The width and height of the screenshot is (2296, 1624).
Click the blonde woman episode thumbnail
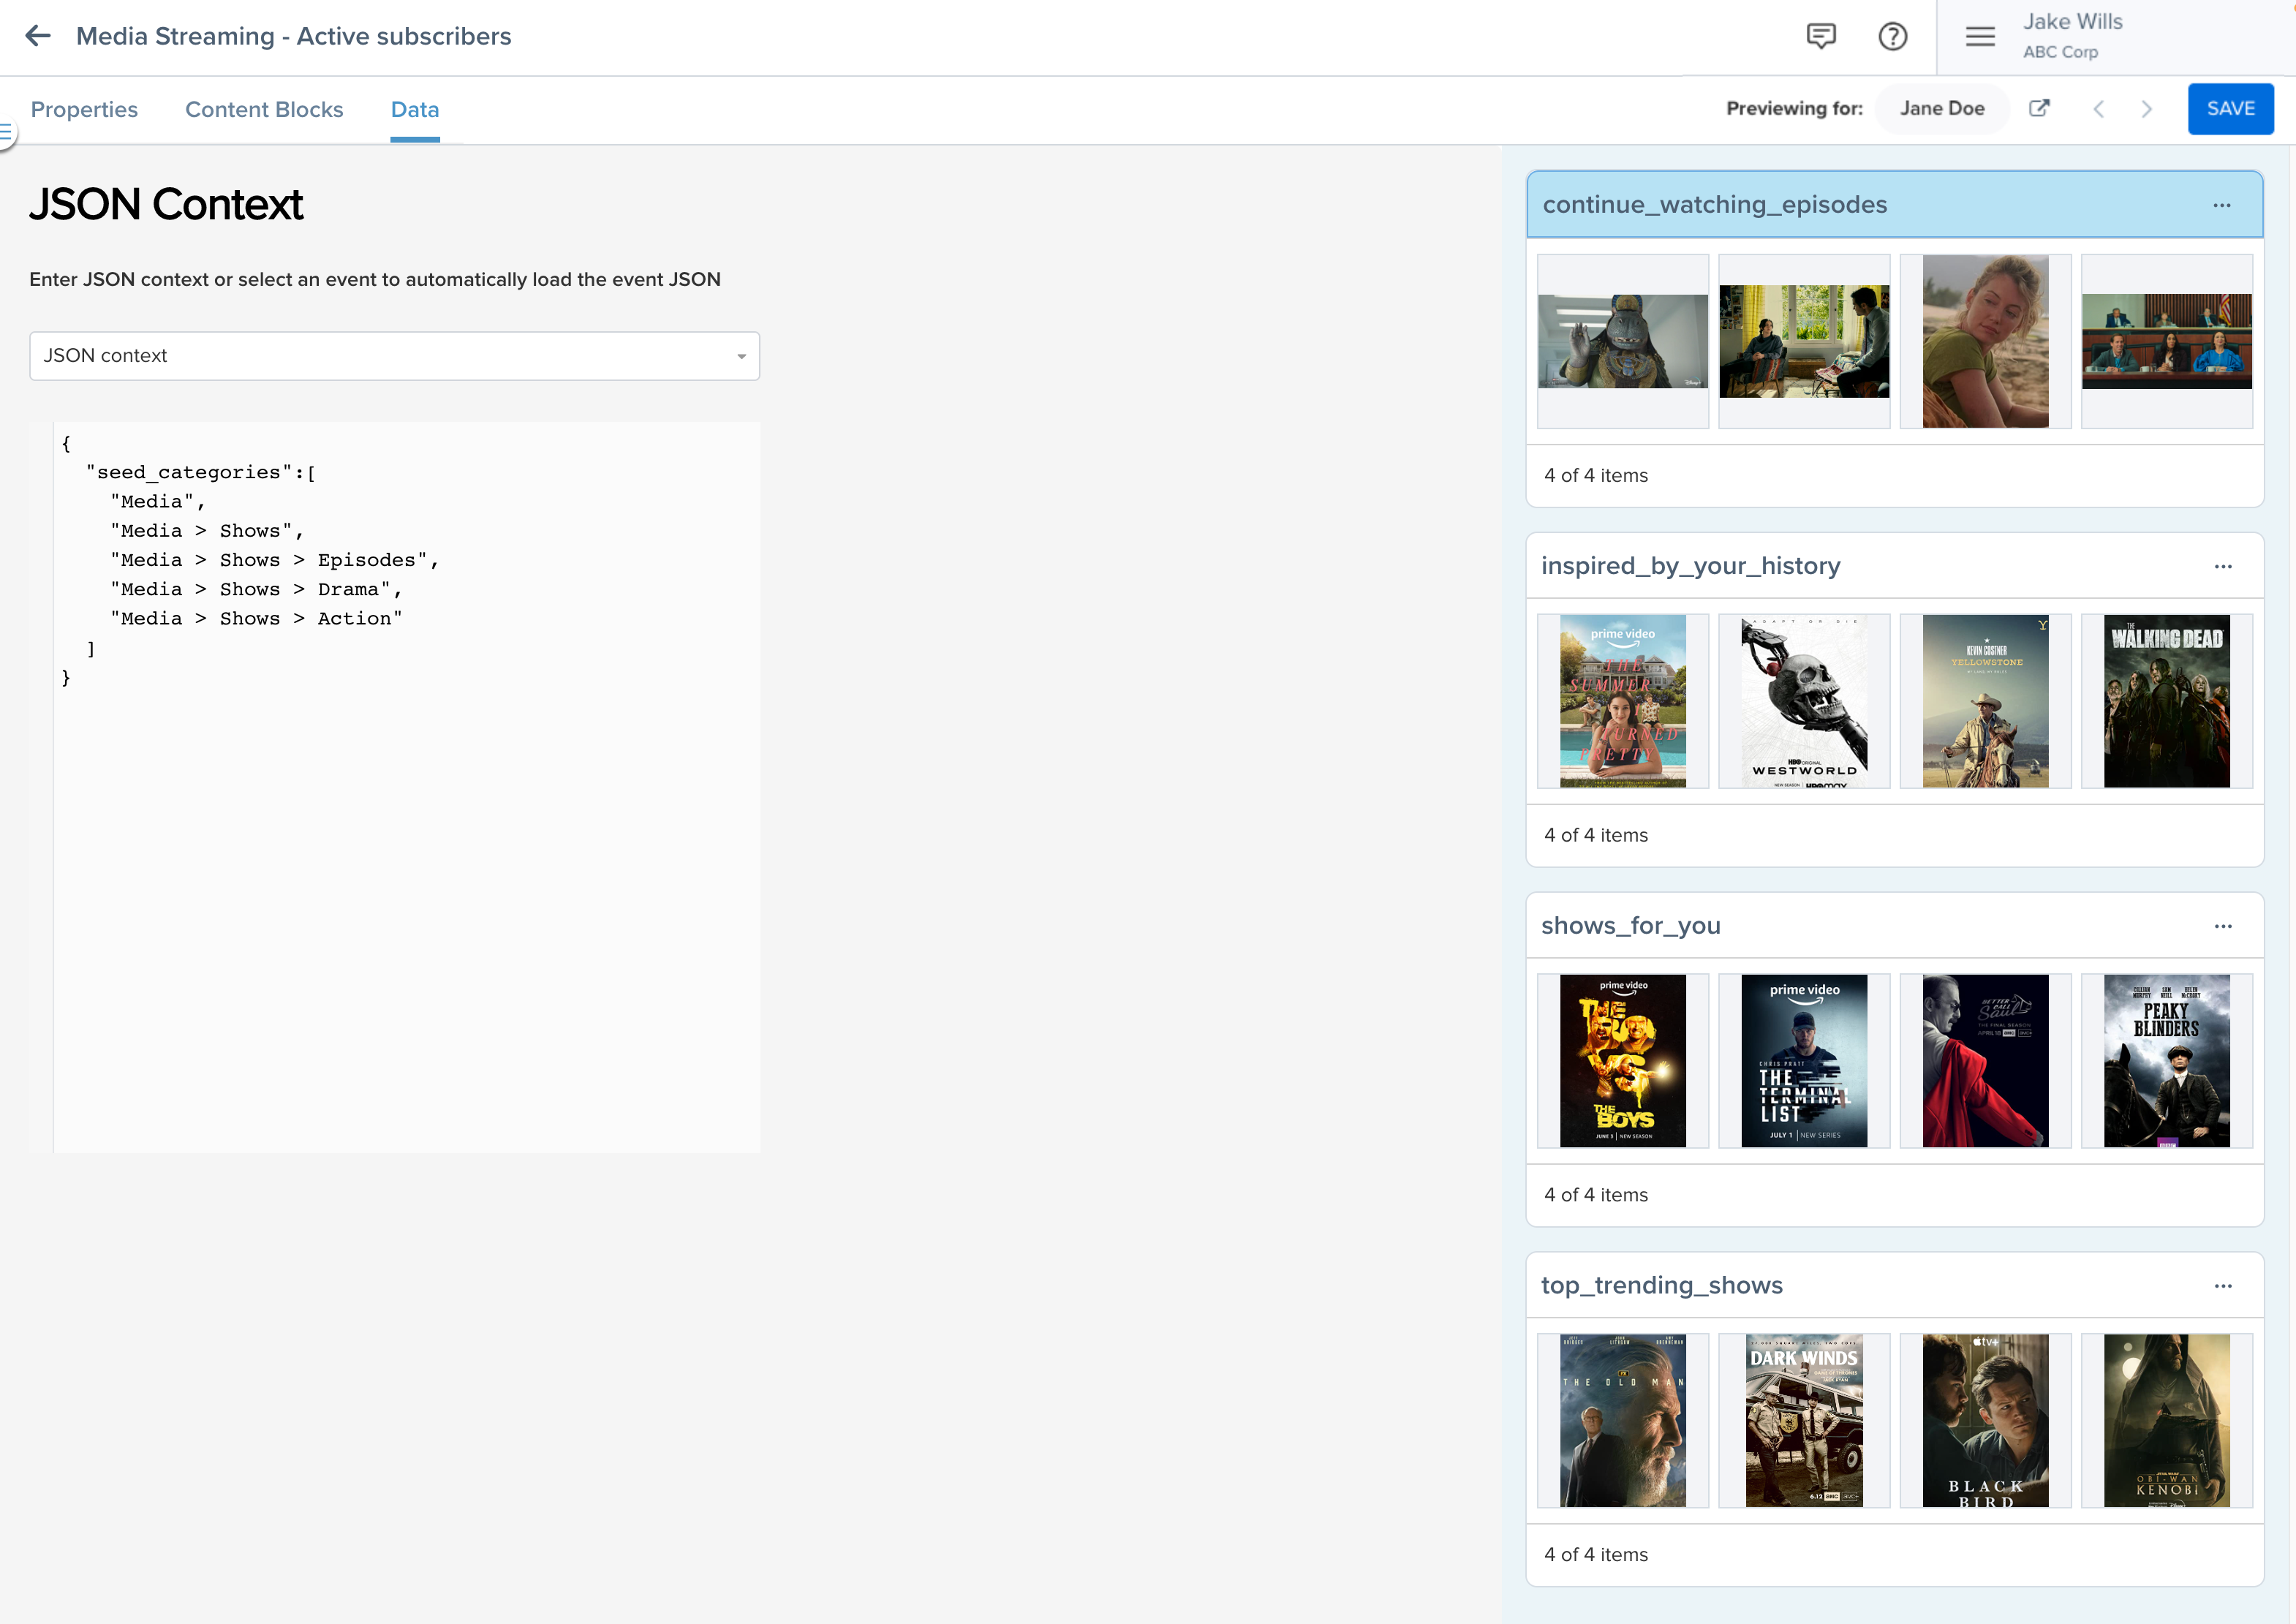tap(1985, 341)
